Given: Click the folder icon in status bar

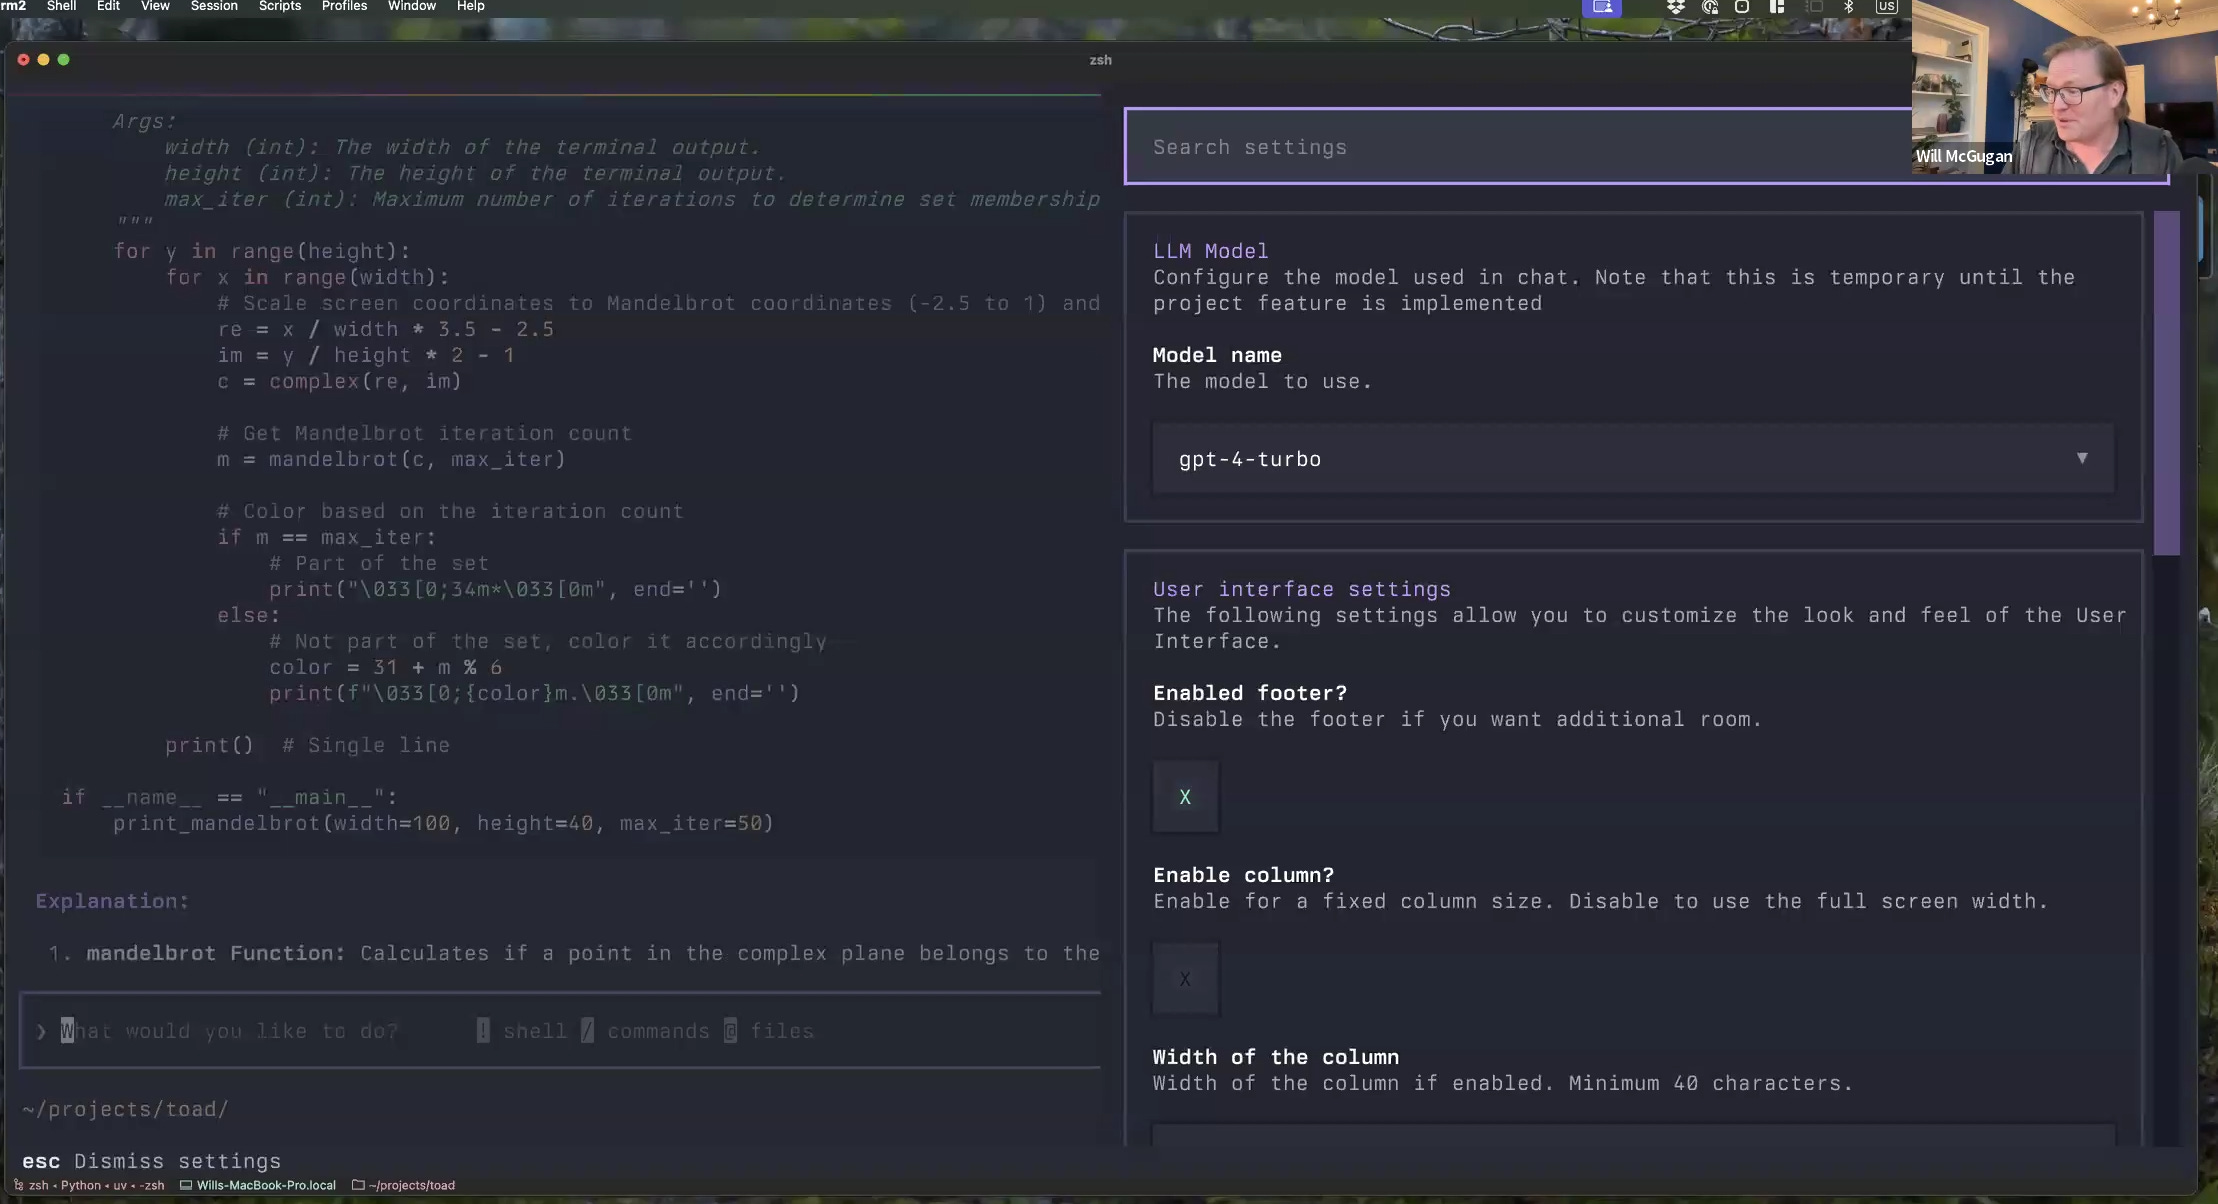Looking at the screenshot, I should coord(358,1185).
